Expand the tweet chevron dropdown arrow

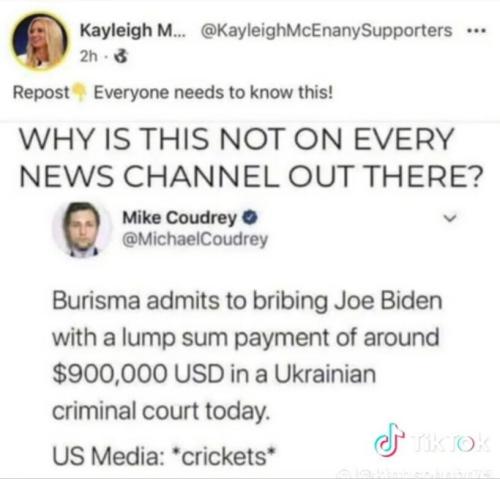pos(450,218)
